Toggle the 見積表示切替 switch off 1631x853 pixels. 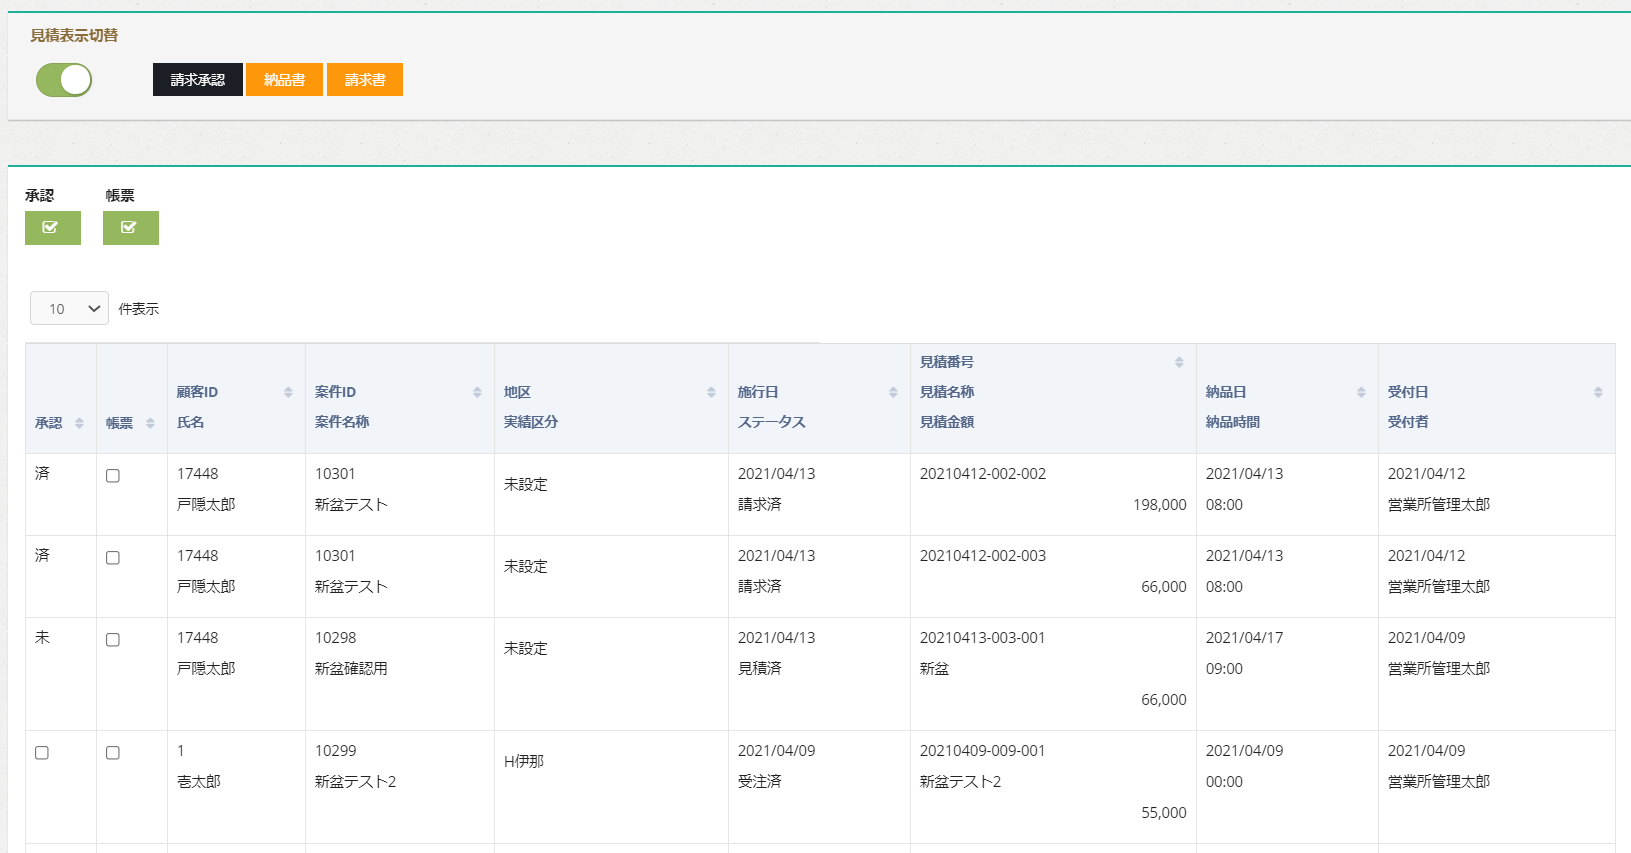64,80
